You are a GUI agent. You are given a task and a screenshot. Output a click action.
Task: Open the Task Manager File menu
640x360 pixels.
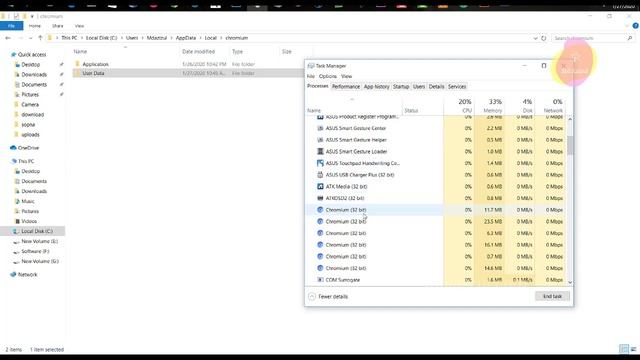pyautogui.click(x=311, y=76)
